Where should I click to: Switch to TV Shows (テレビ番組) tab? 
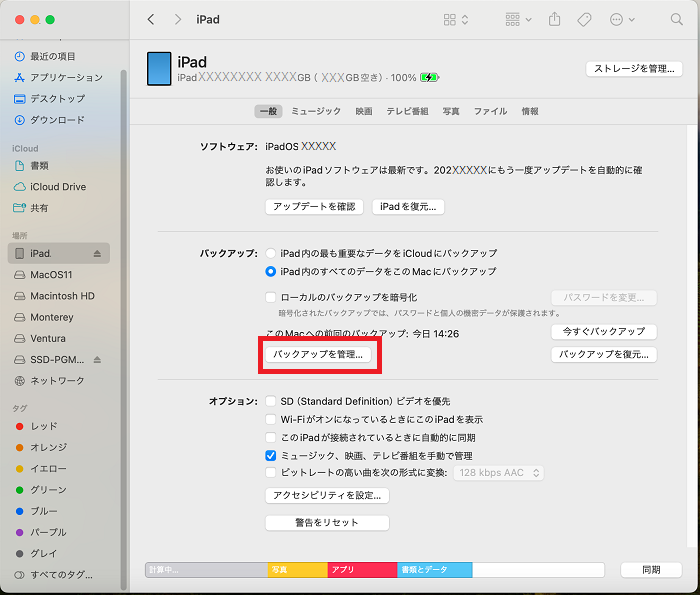tap(407, 111)
